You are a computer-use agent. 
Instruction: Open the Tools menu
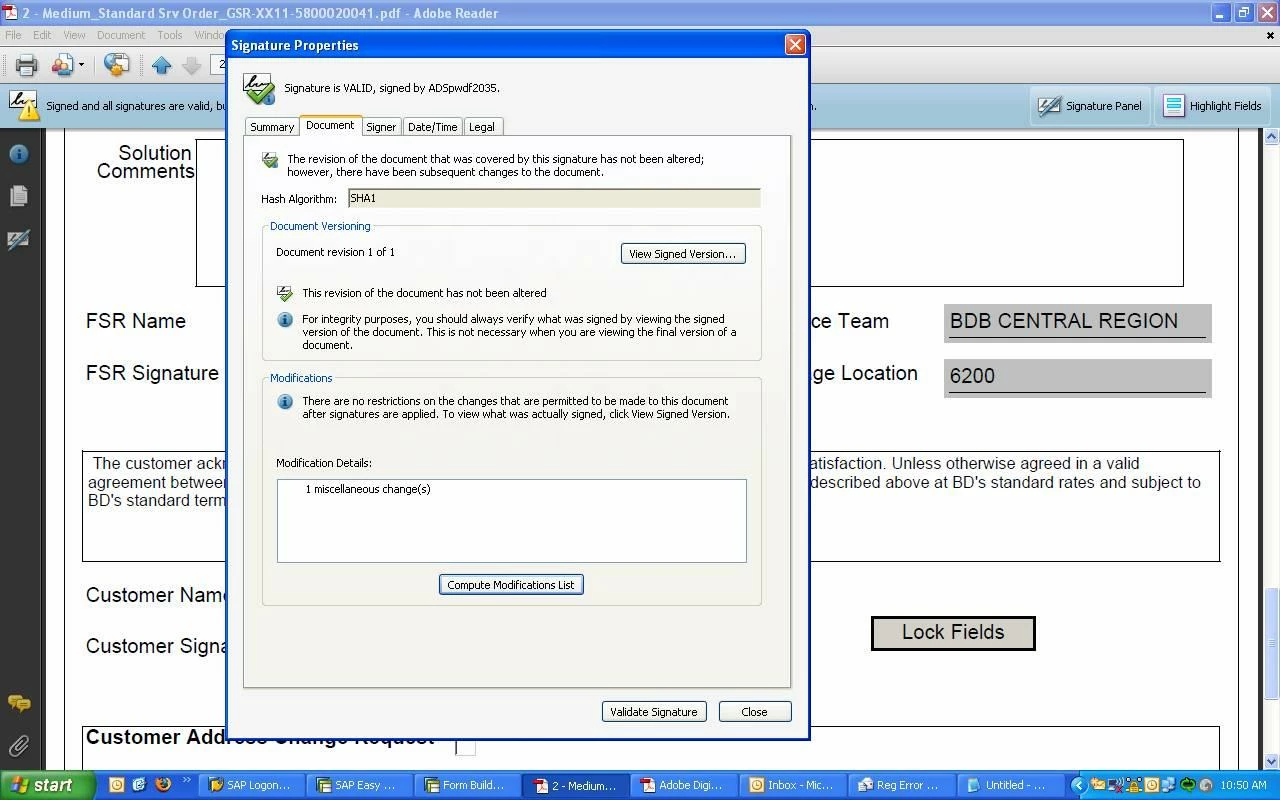[x=170, y=35]
